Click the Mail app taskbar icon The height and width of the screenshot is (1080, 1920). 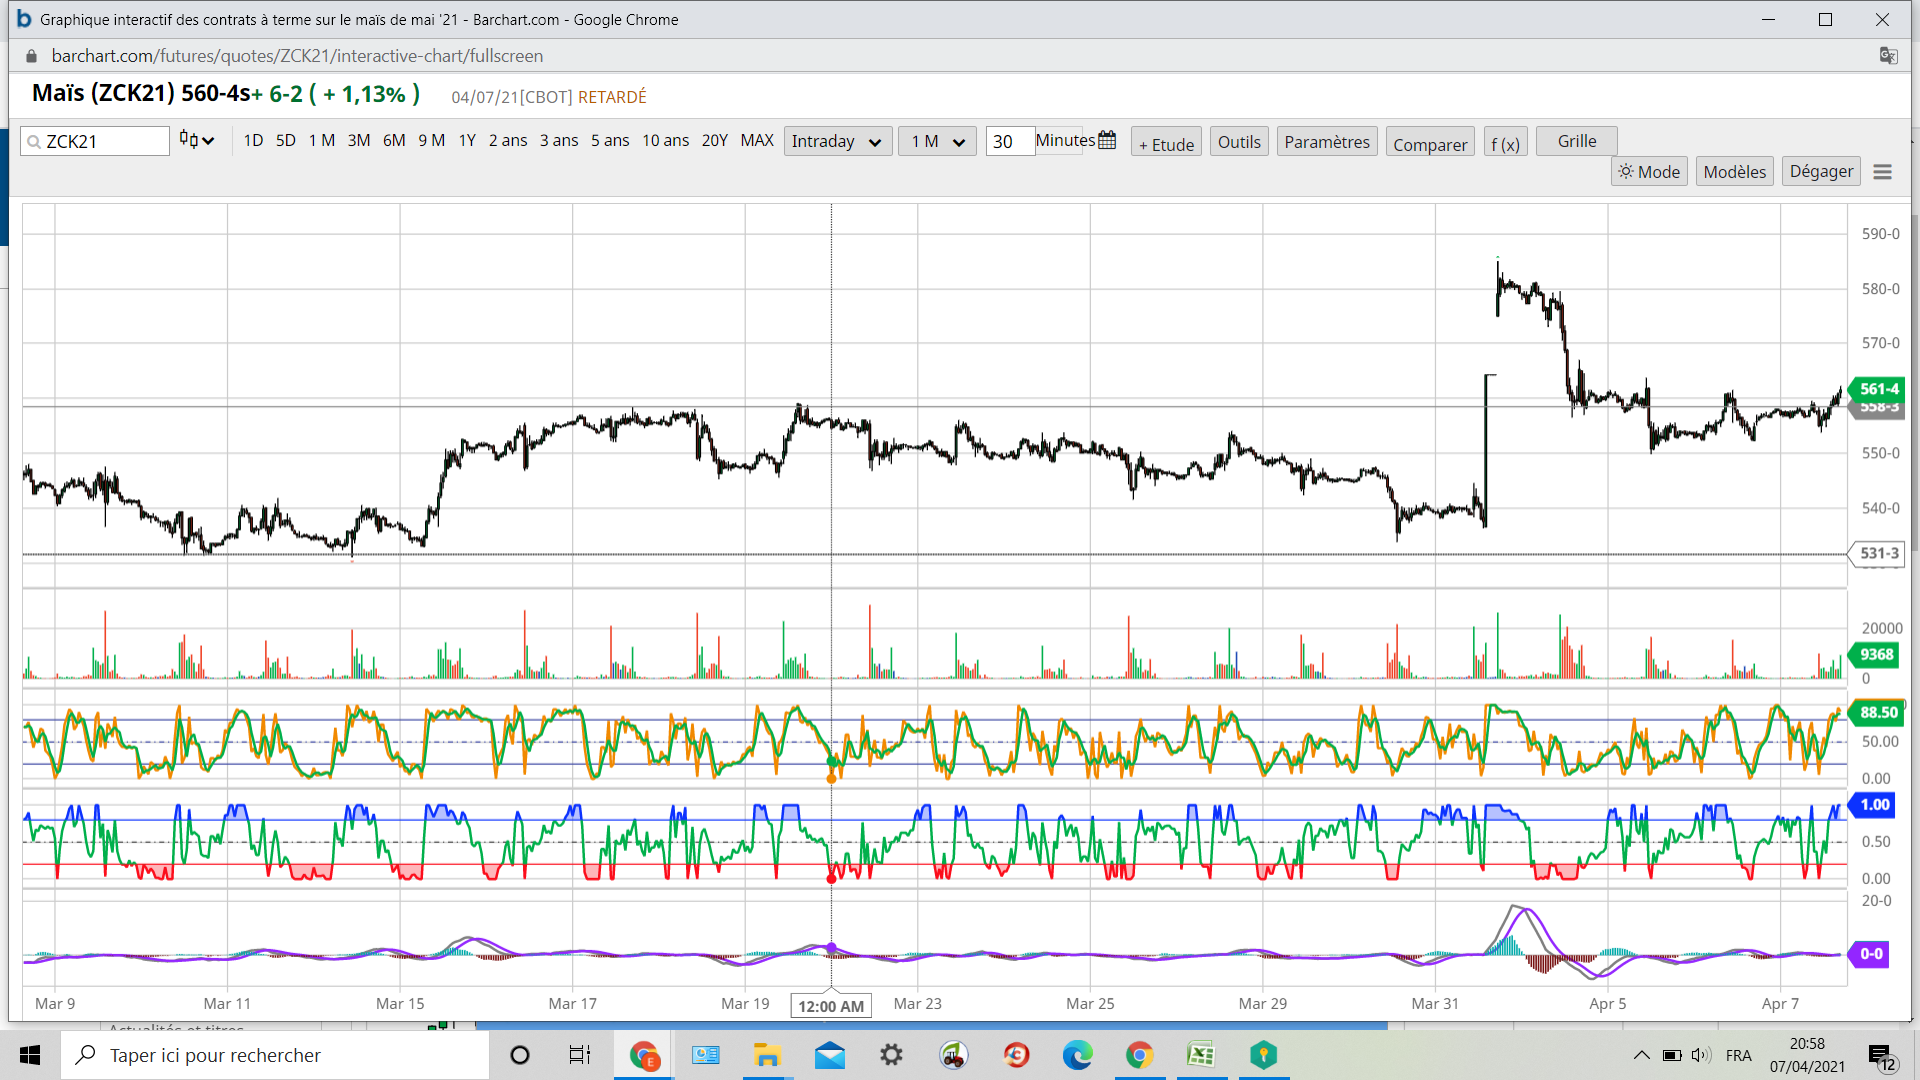click(x=829, y=1055)
